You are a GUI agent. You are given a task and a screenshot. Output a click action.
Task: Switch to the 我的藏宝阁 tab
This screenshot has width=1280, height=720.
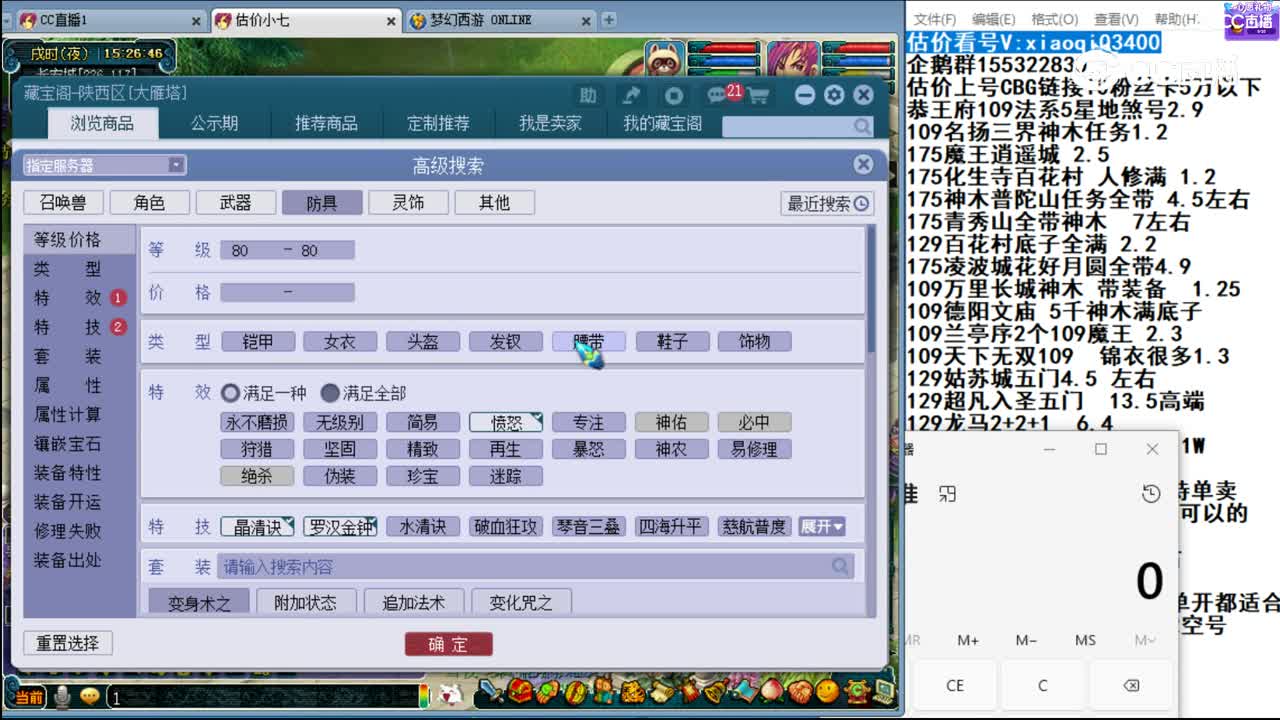point(663,123)
